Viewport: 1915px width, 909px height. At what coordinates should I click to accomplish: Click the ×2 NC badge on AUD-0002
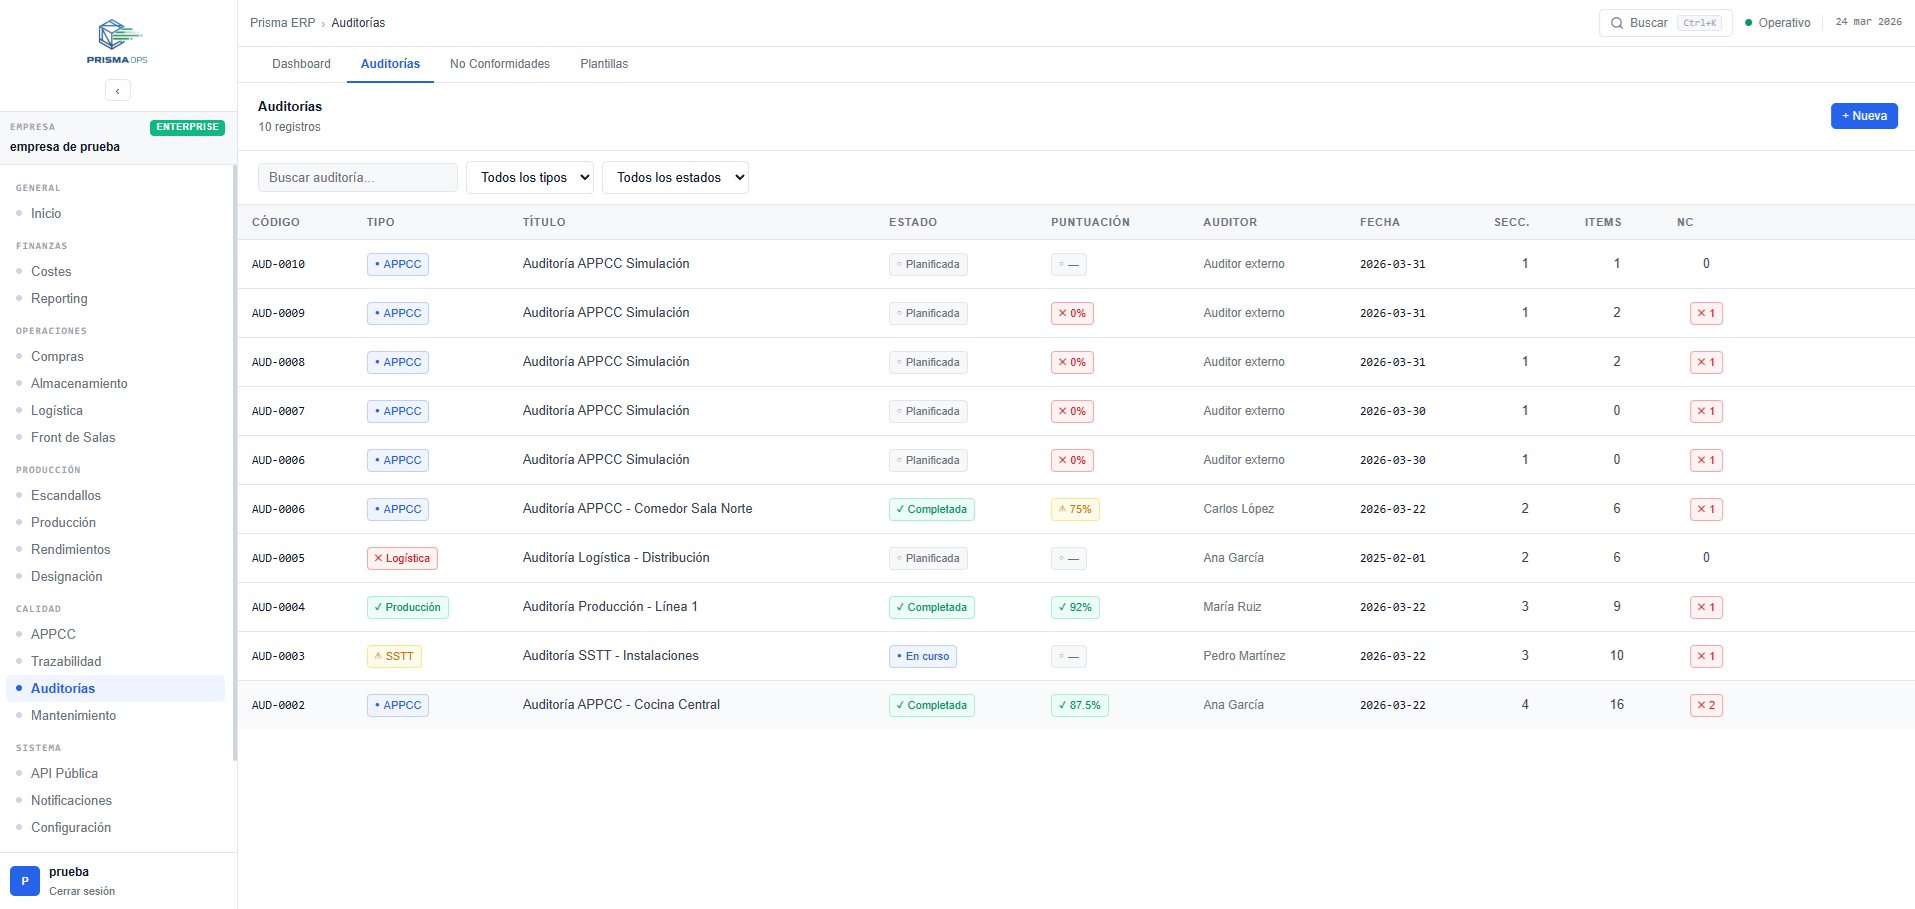[x=1706, y=706]
